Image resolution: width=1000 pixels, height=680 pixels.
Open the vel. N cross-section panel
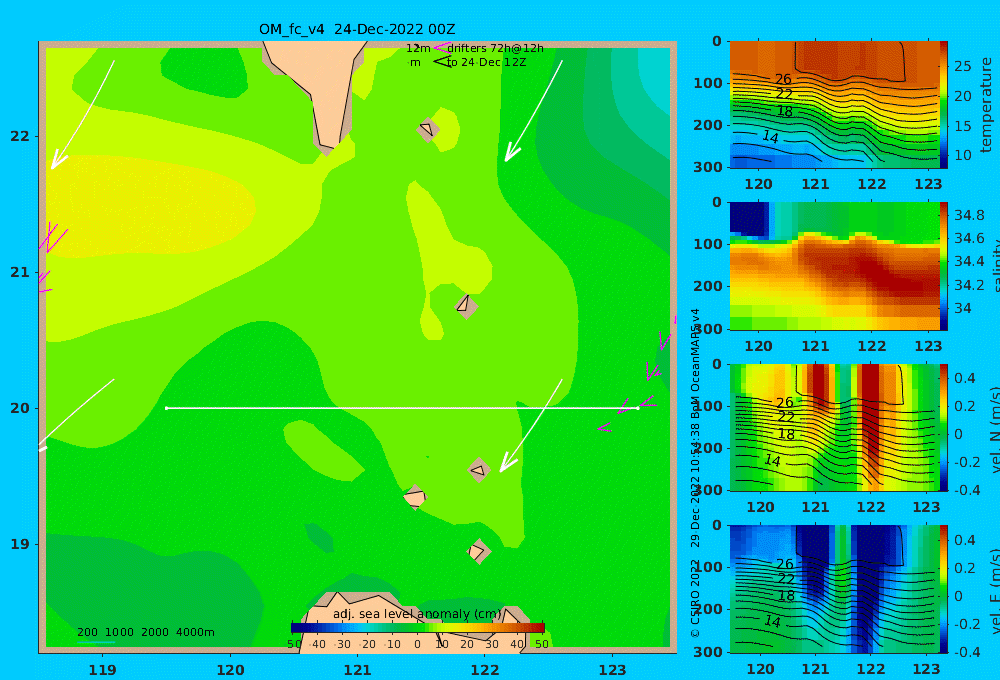click(834, 427)
